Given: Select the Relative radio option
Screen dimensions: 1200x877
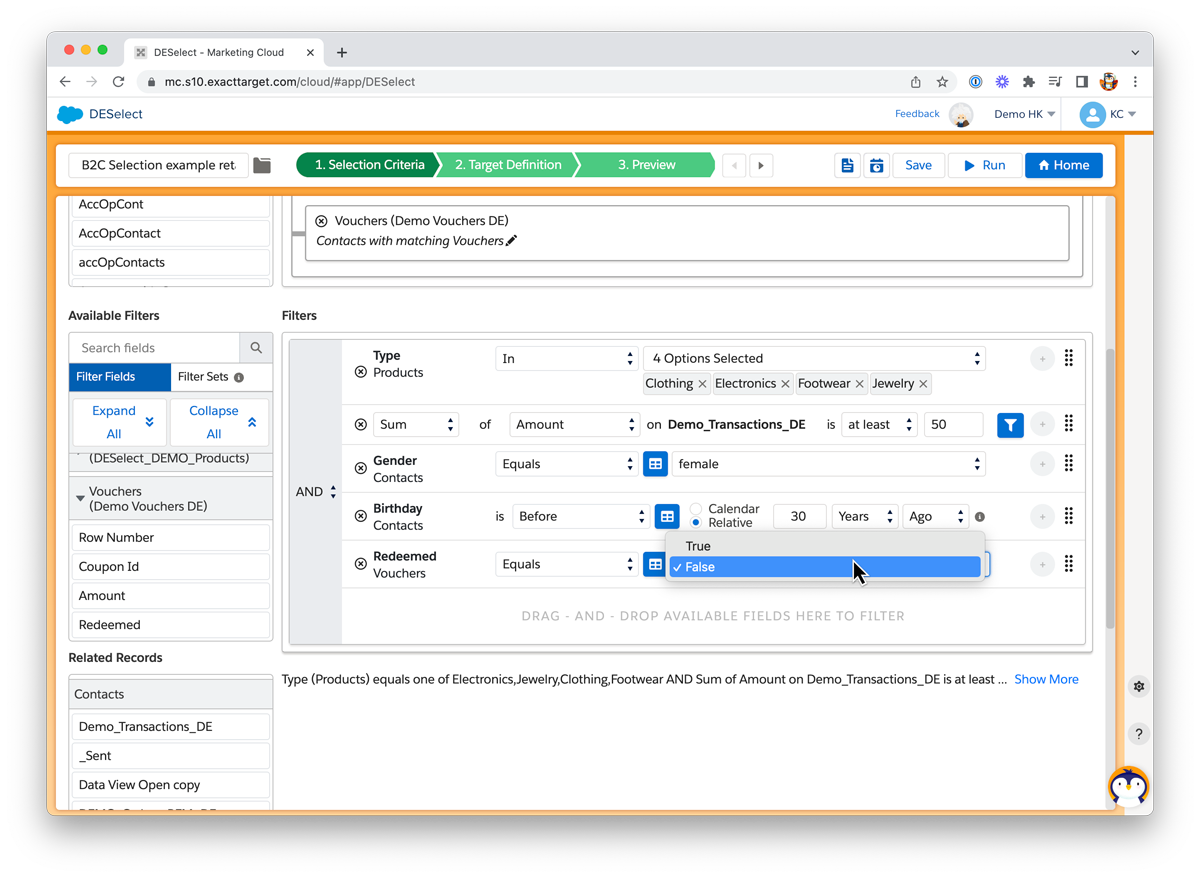Looking at the screenshot, I should (x=696, y=523).
